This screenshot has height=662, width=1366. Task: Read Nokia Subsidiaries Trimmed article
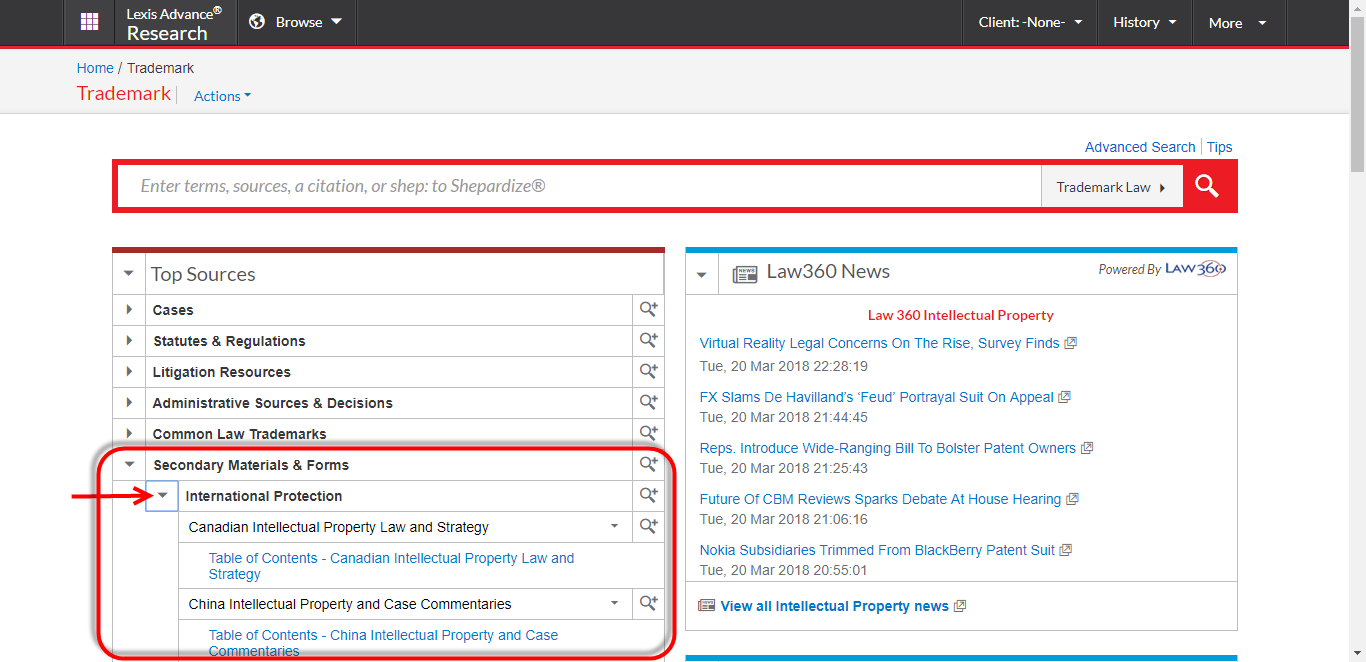point(877,550)
